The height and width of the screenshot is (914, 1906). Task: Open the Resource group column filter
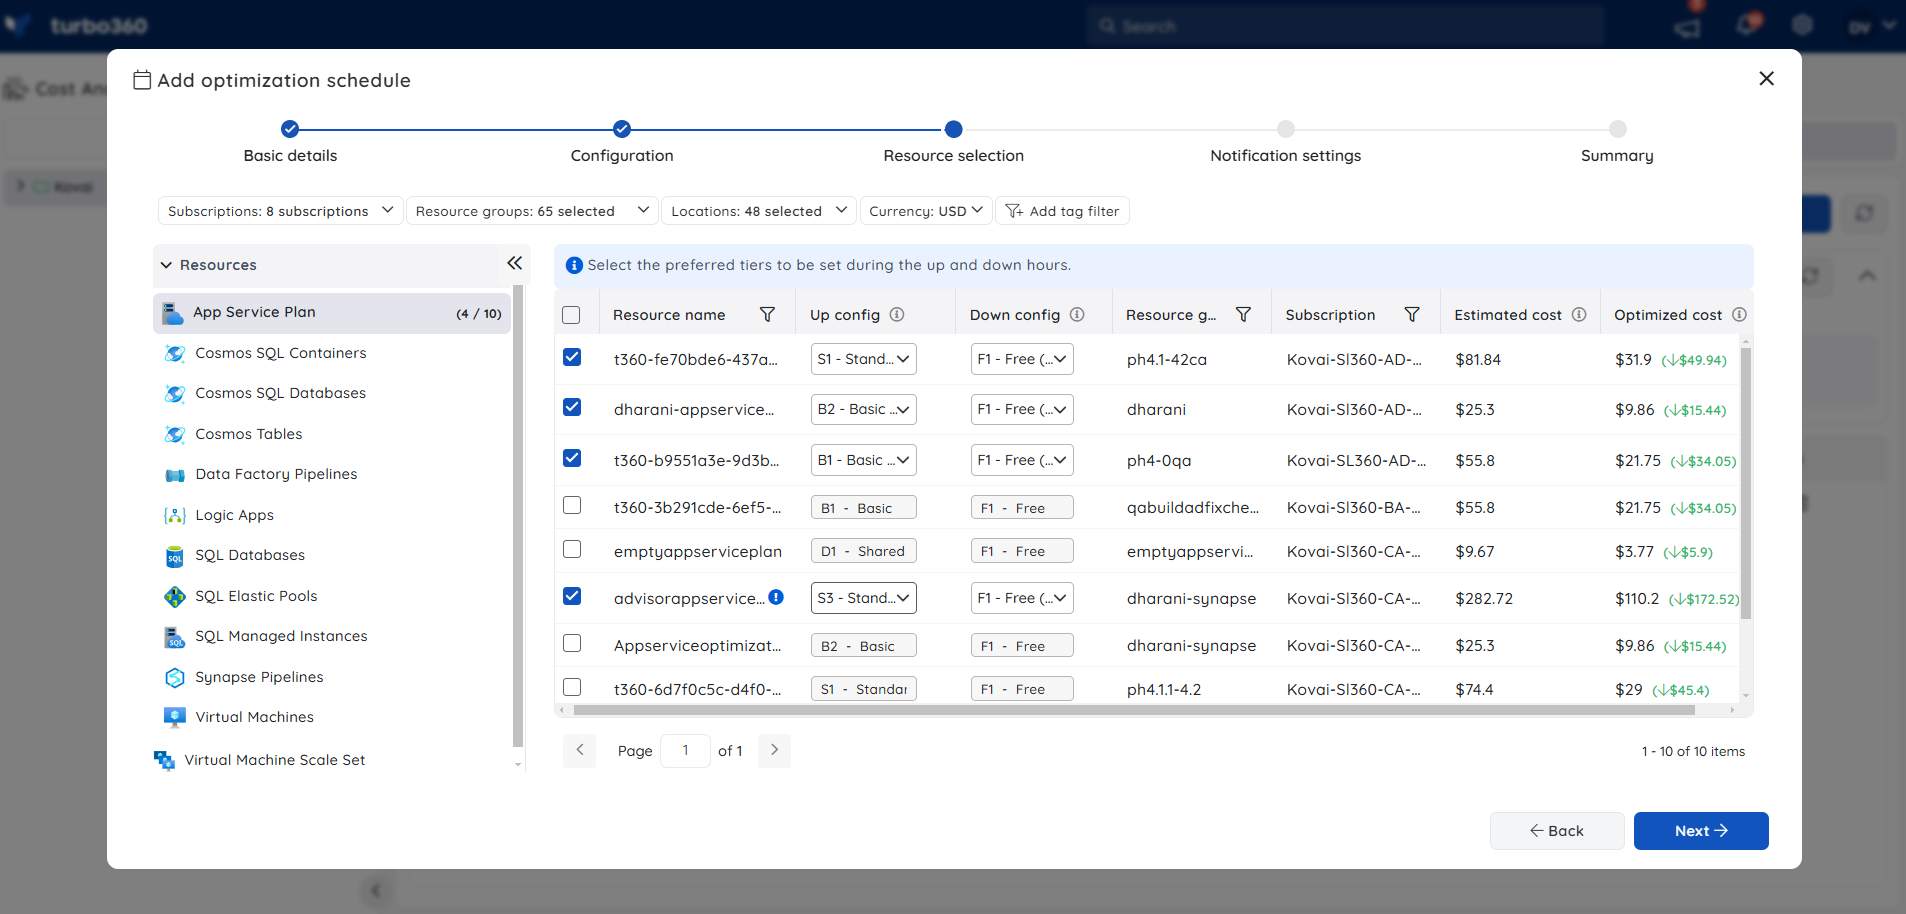click(1243, 314)
